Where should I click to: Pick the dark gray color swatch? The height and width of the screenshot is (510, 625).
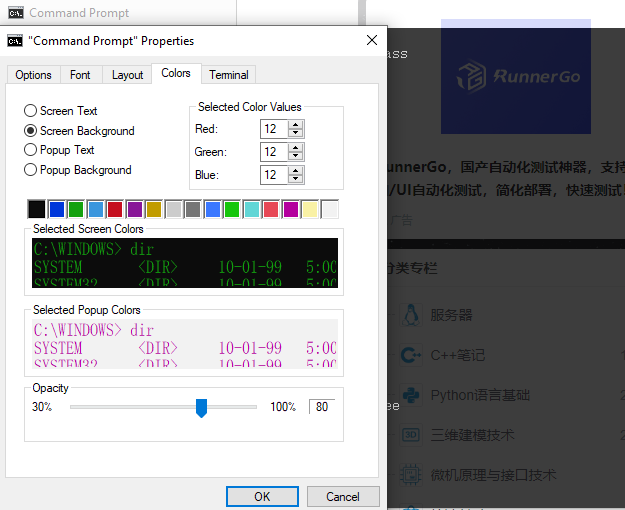(x=193, y=209)
